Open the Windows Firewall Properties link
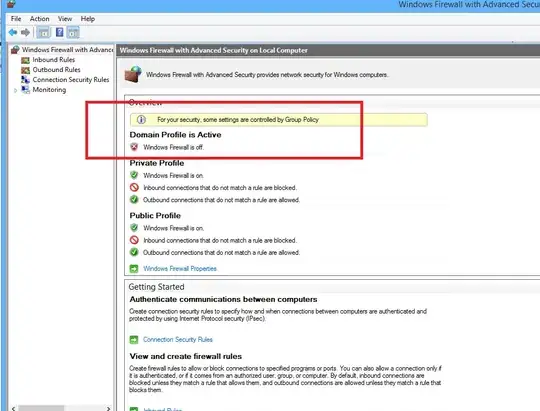540x411 pixels. point(180,269)
